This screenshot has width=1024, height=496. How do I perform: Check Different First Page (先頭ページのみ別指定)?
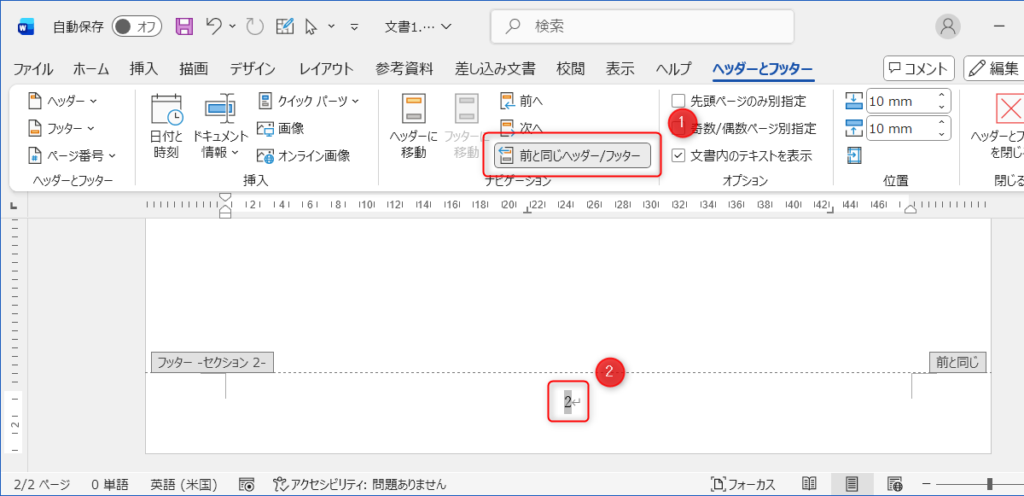tap(679, 101)
